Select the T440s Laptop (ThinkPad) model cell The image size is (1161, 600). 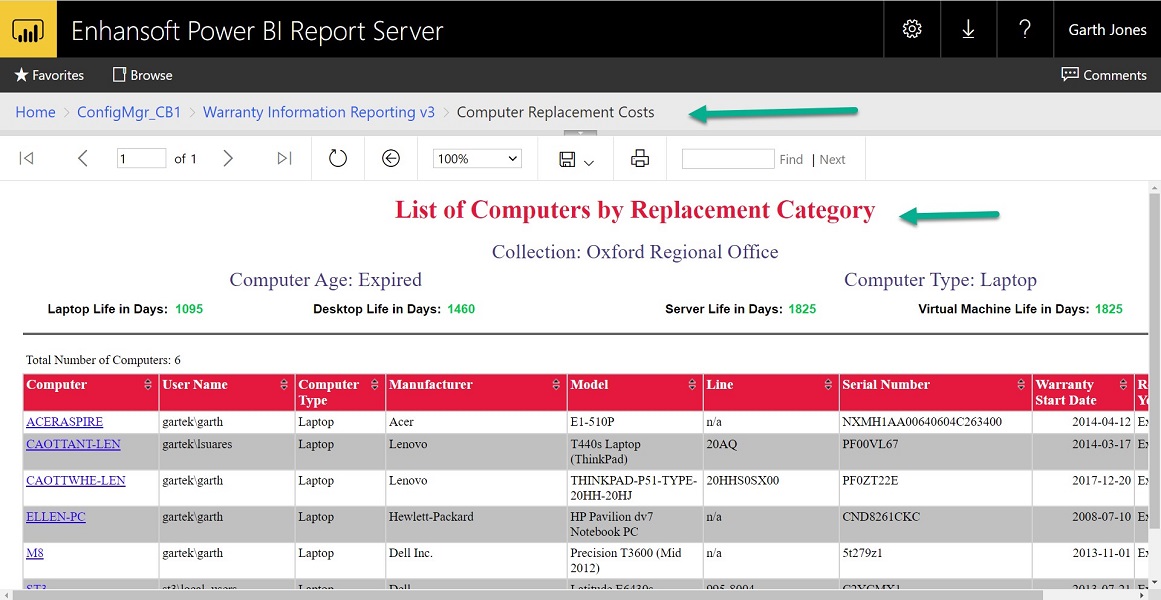click(635, 451)
